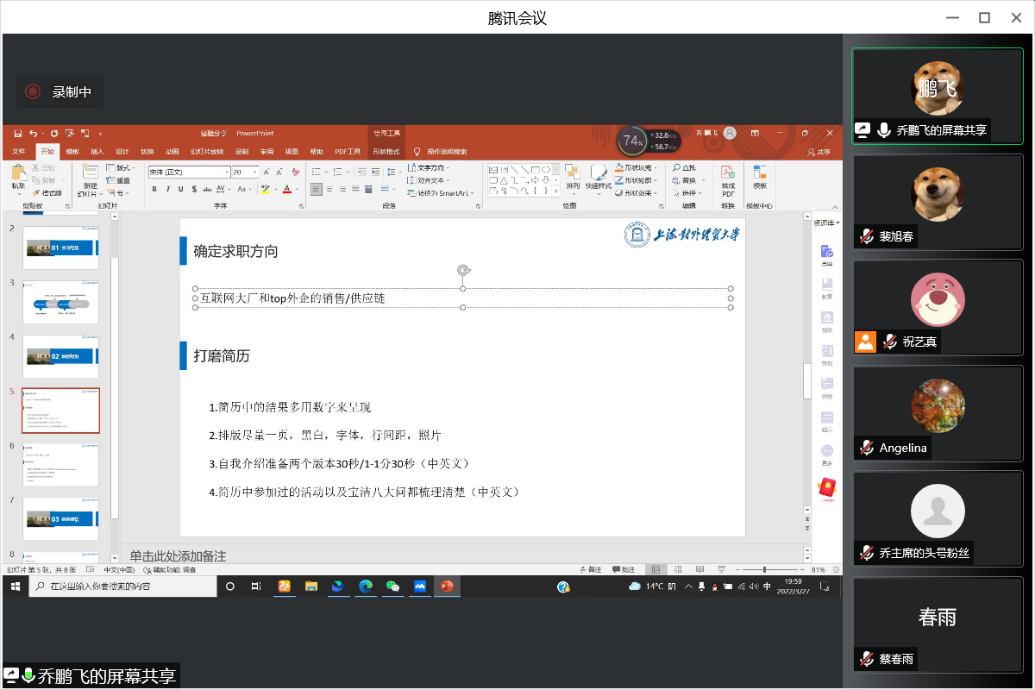Click the Underline formatting icon
The width and height of the screenshot is (1035, 690).
point(180,189)
